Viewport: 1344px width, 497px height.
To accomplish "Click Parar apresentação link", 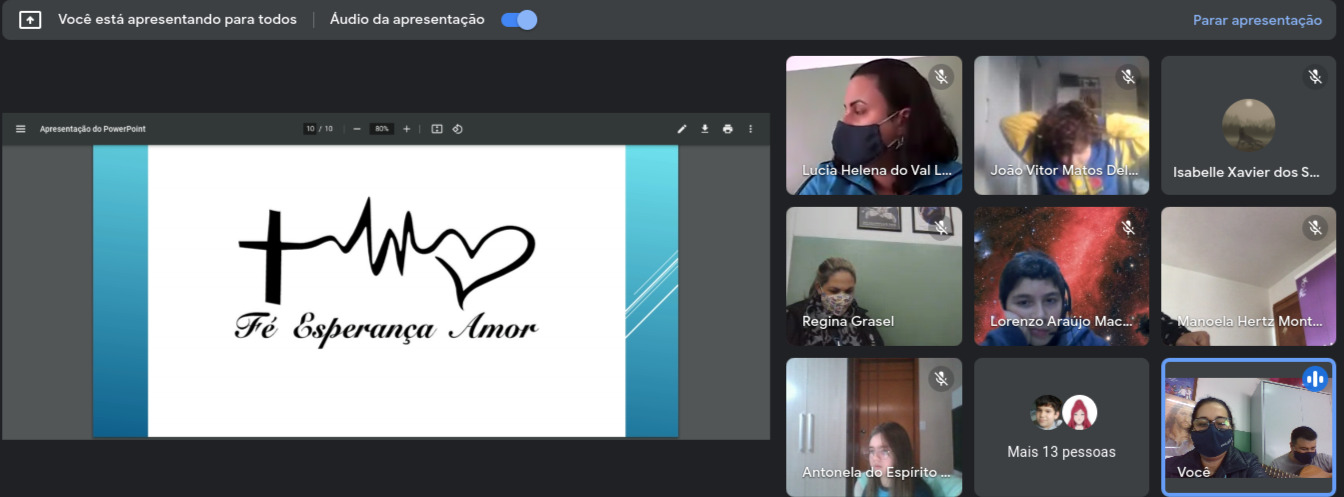I will [1257, 20].
